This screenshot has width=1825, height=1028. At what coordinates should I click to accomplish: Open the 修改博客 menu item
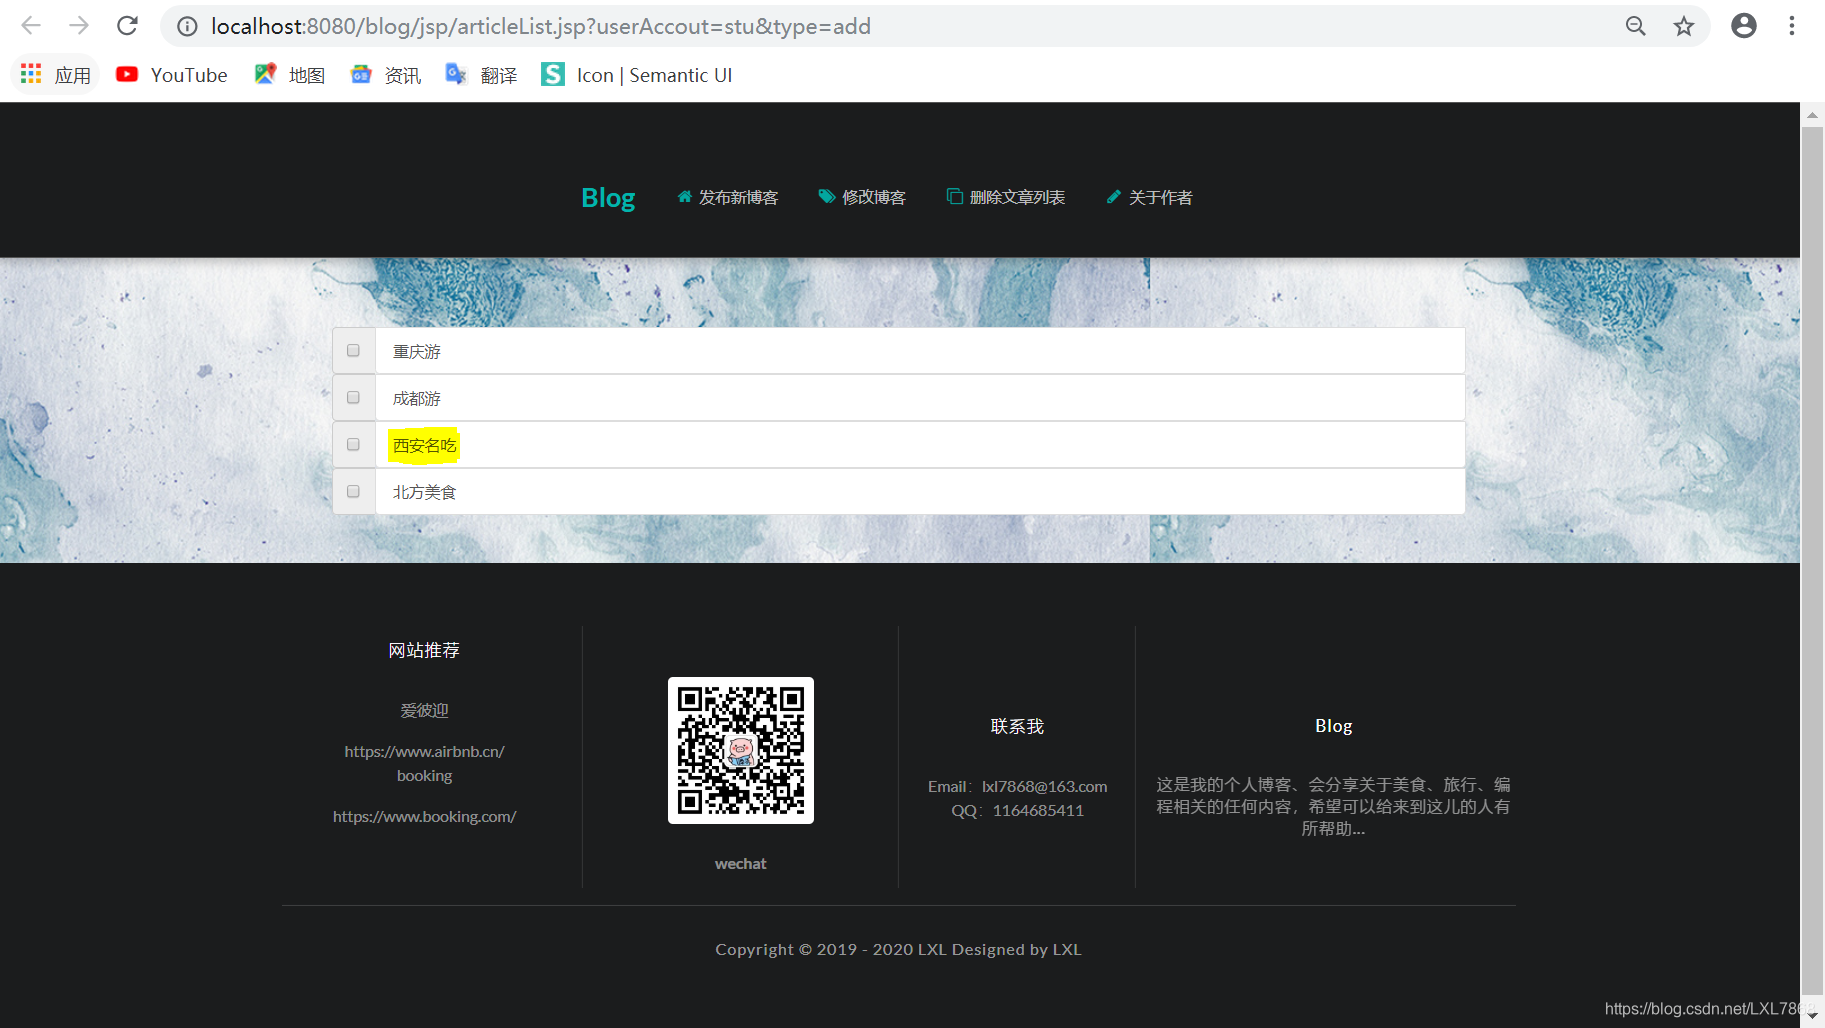coord(862,197)
